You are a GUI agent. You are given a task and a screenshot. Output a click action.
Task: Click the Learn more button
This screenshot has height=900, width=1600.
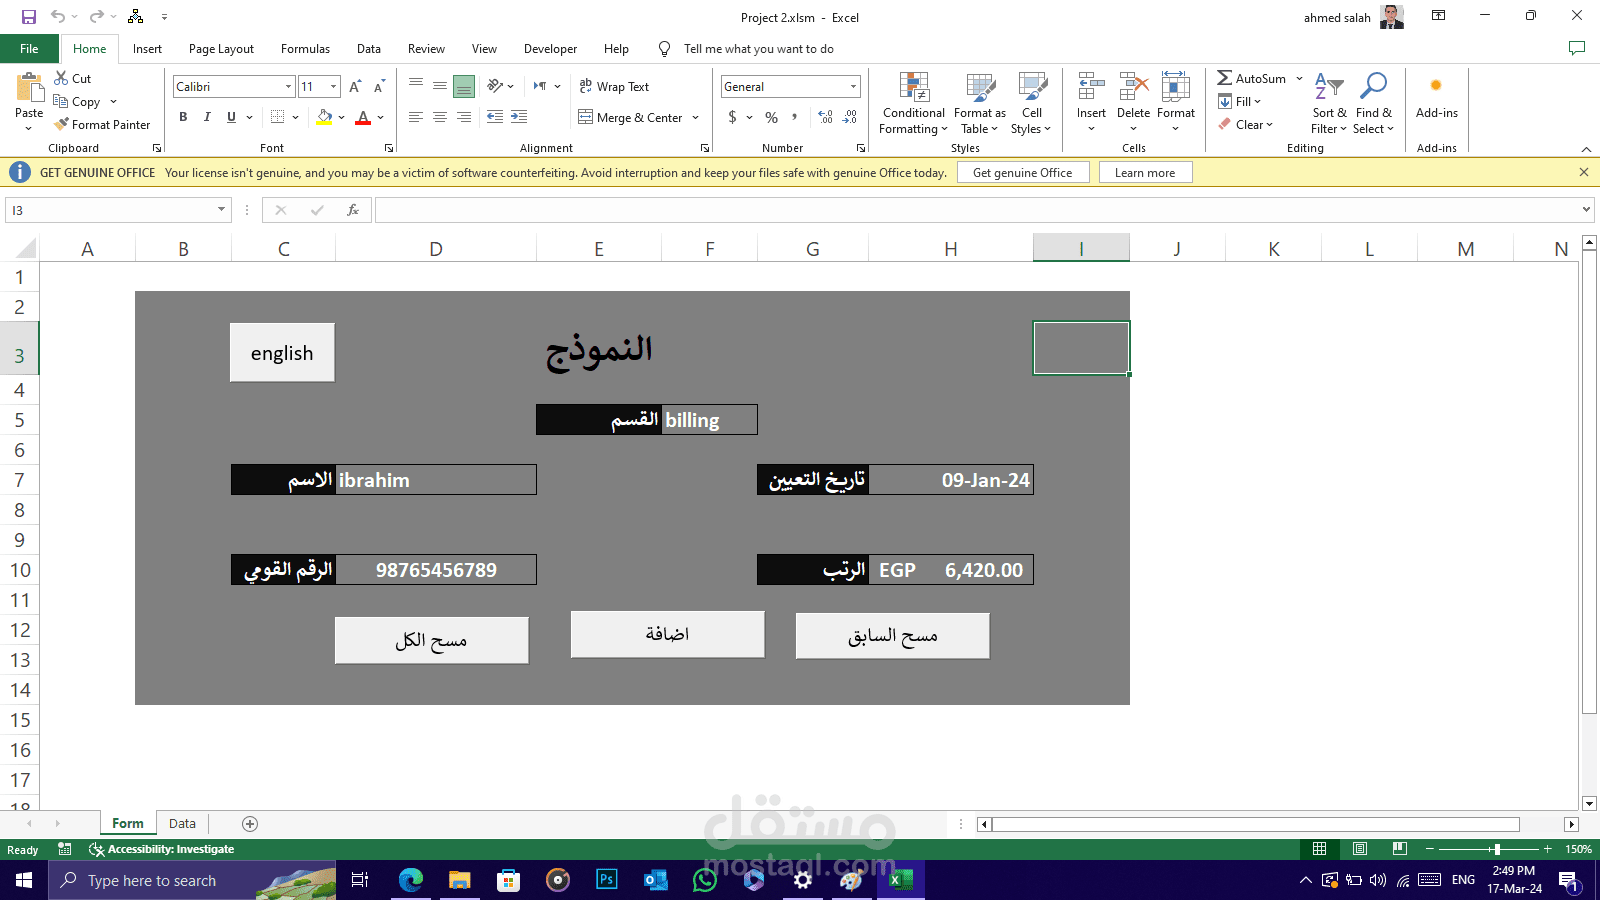[1145, 173]
